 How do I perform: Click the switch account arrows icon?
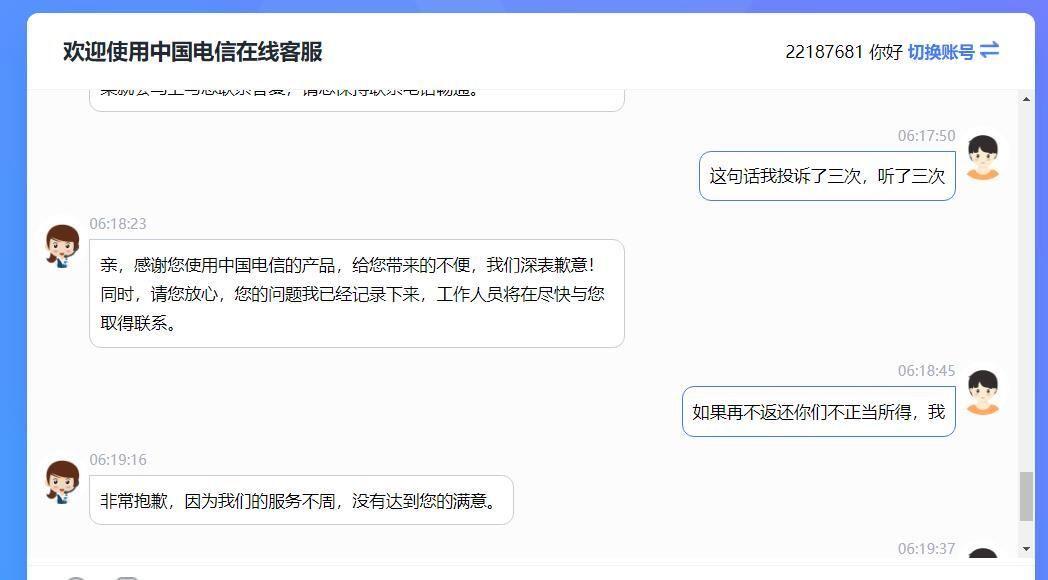[x=989, y=50]
